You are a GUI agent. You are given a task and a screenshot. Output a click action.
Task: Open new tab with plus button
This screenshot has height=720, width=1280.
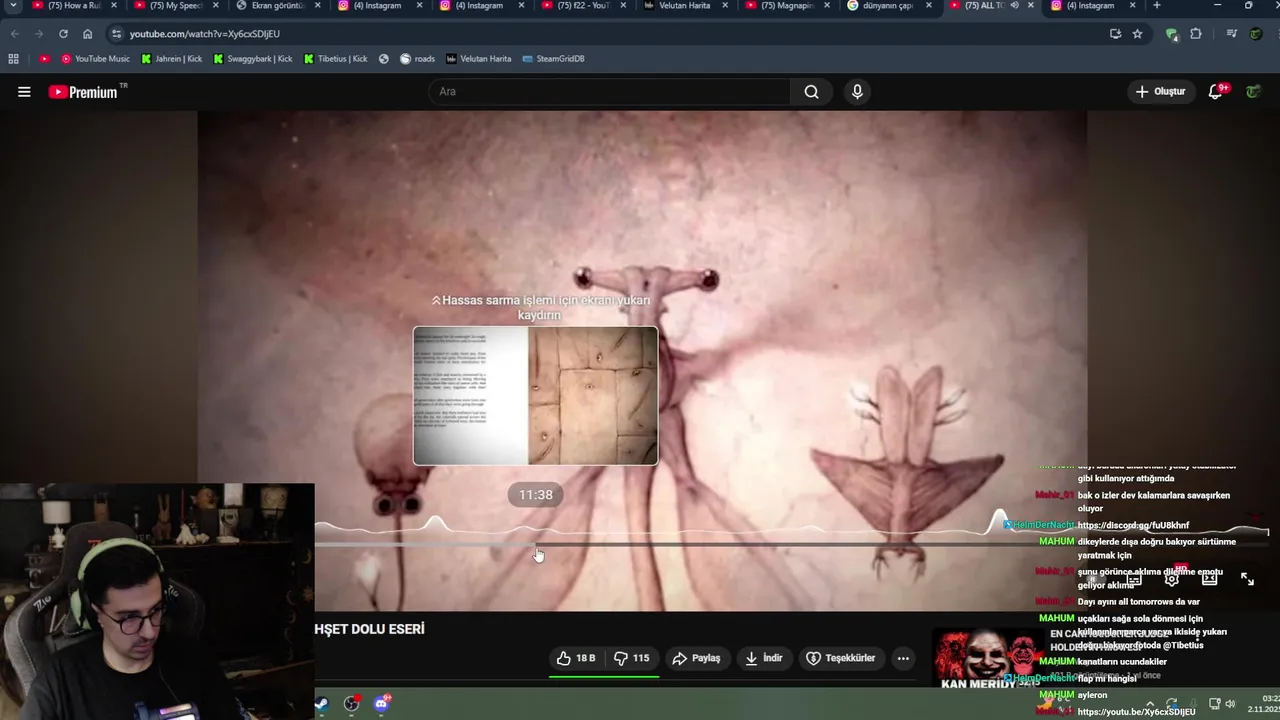pyautogui.click(x=1157, y=5)
